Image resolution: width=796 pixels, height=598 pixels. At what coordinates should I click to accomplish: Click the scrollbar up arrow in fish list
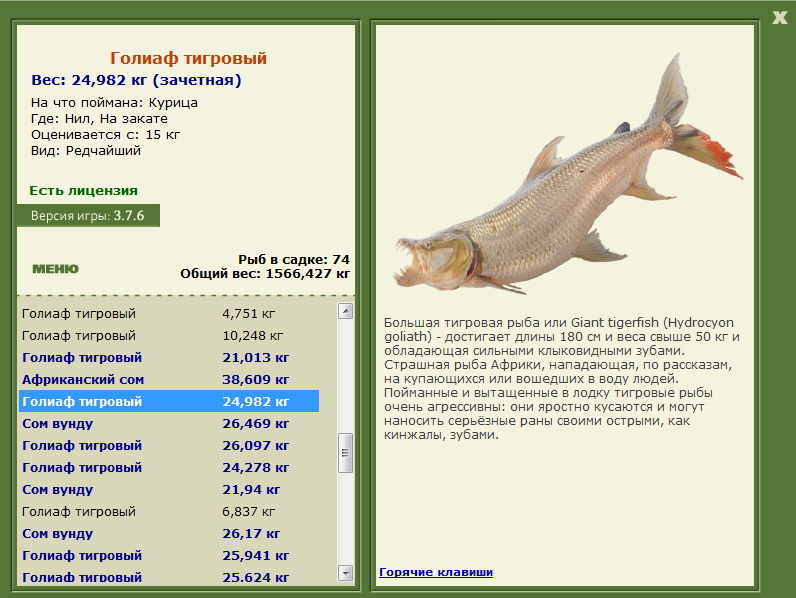tap(346, 311)
